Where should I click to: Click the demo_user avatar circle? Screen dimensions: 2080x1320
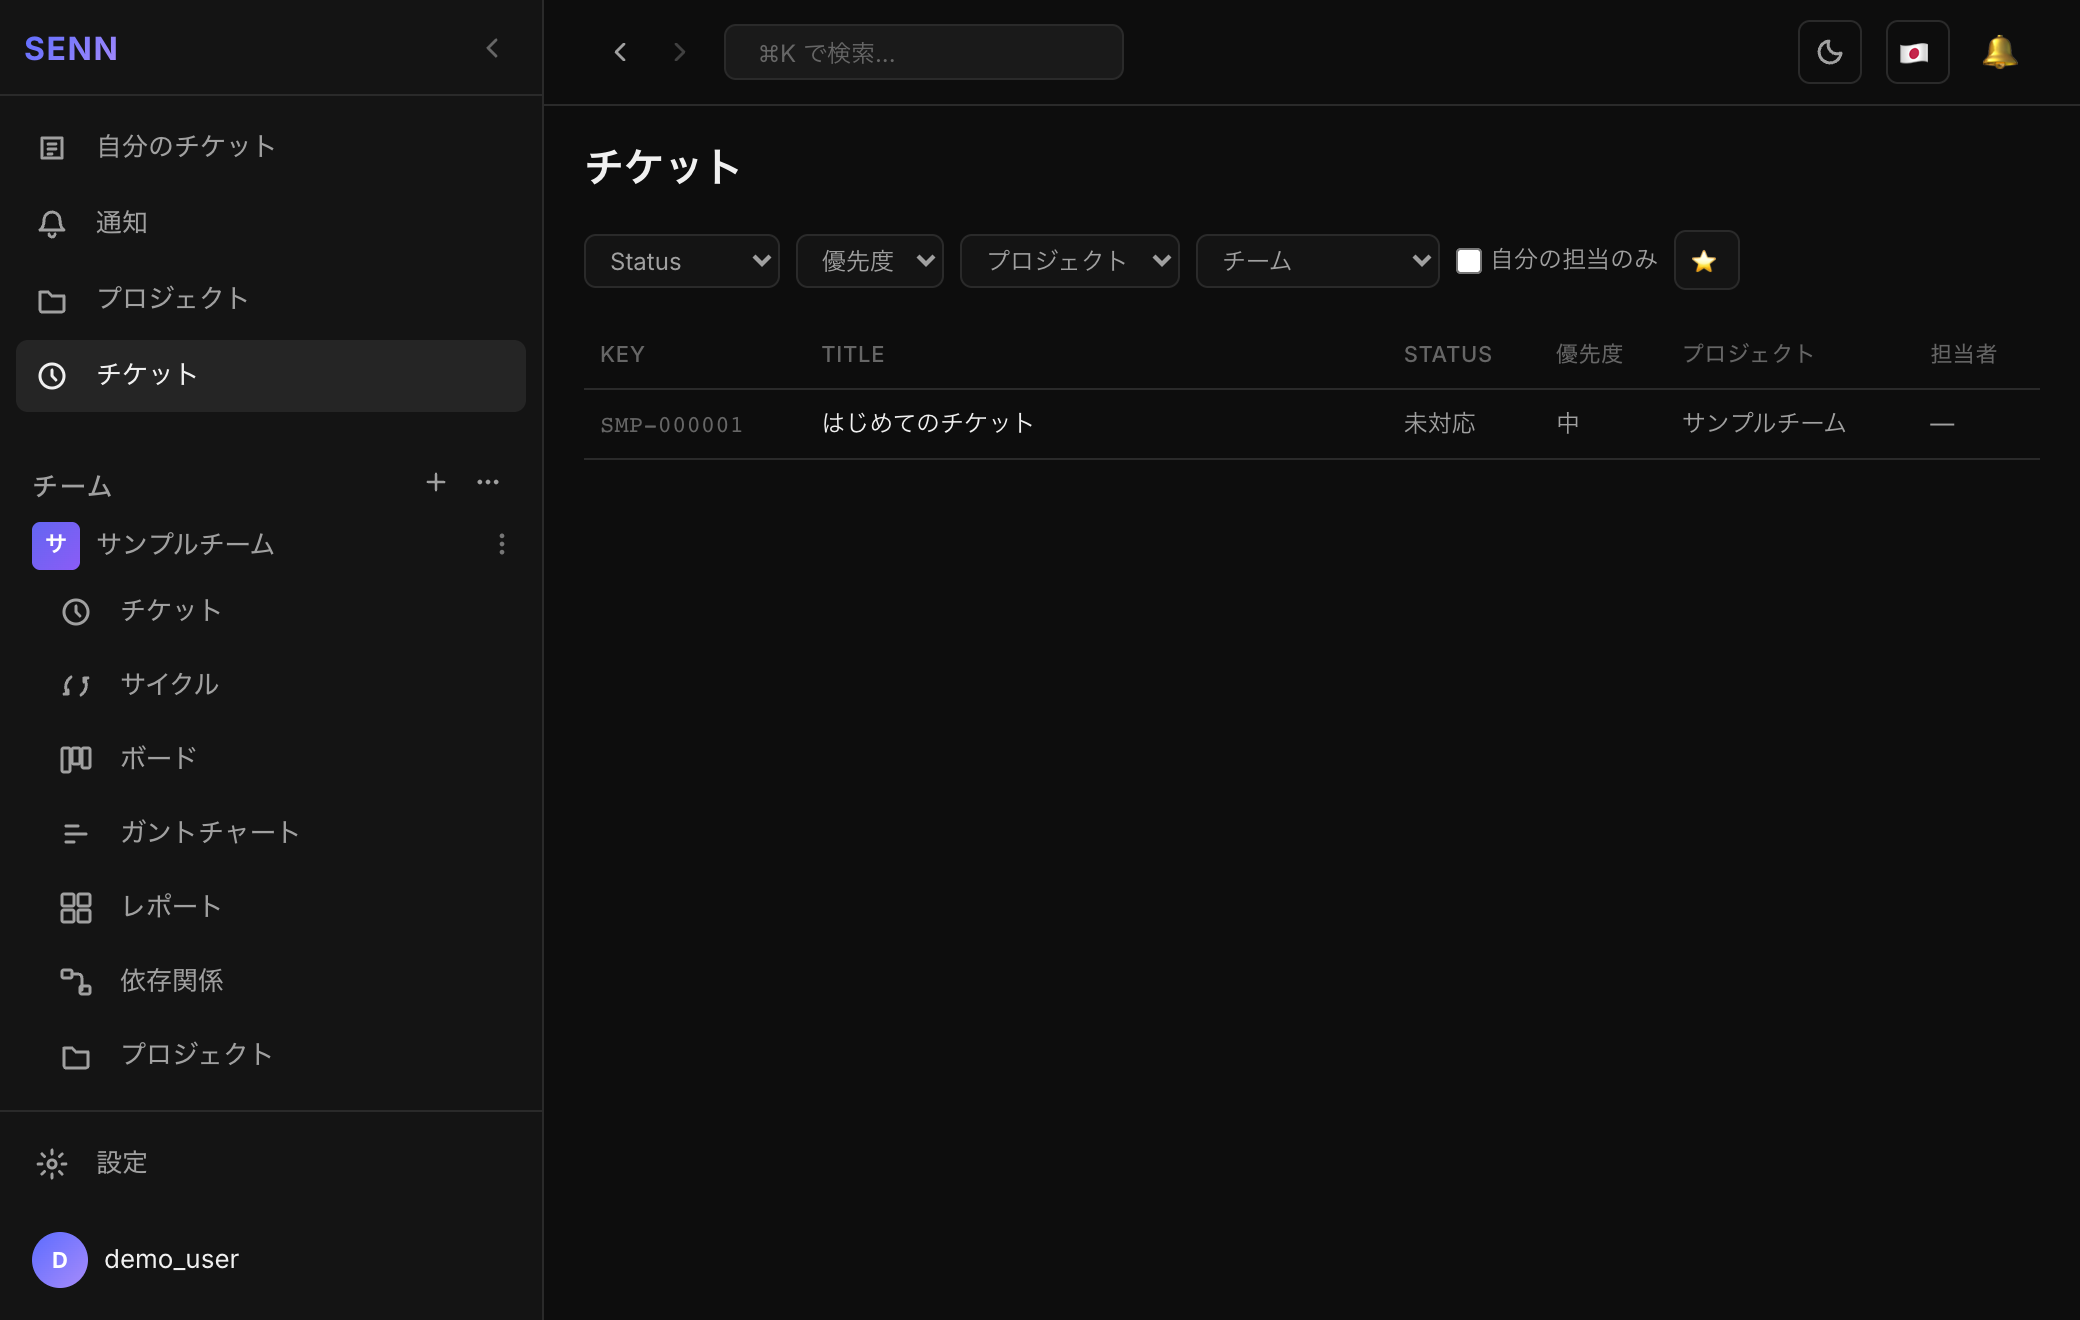pyautogui.click(x=60, y=1259)
